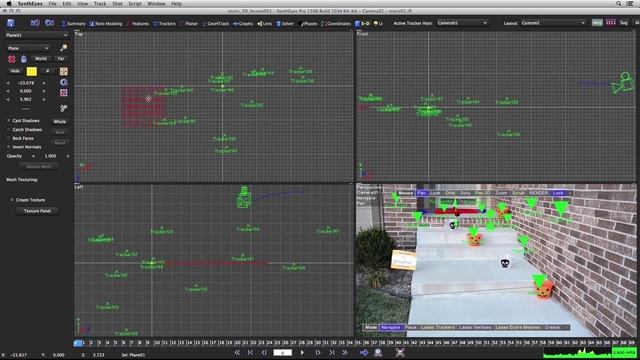Toggle Invert Normals checkbox

pos(9,147)
